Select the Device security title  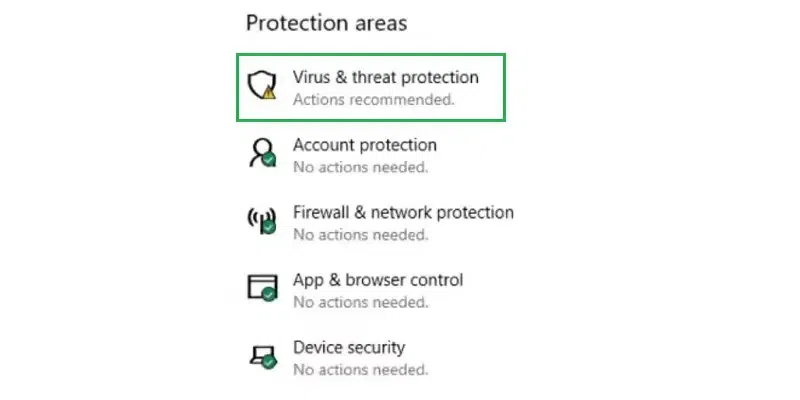(348, 347)
